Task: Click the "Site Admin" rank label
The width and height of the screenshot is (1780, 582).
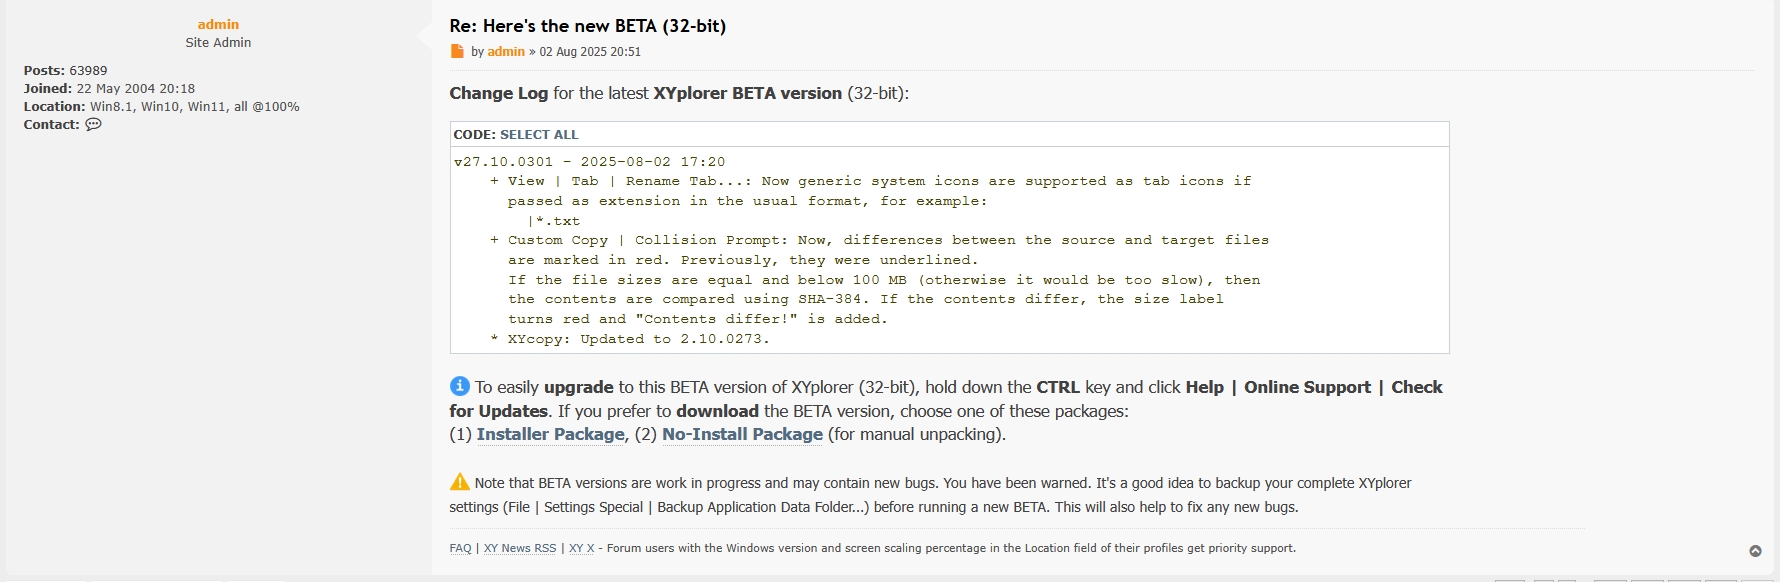Action: point(218,43)
